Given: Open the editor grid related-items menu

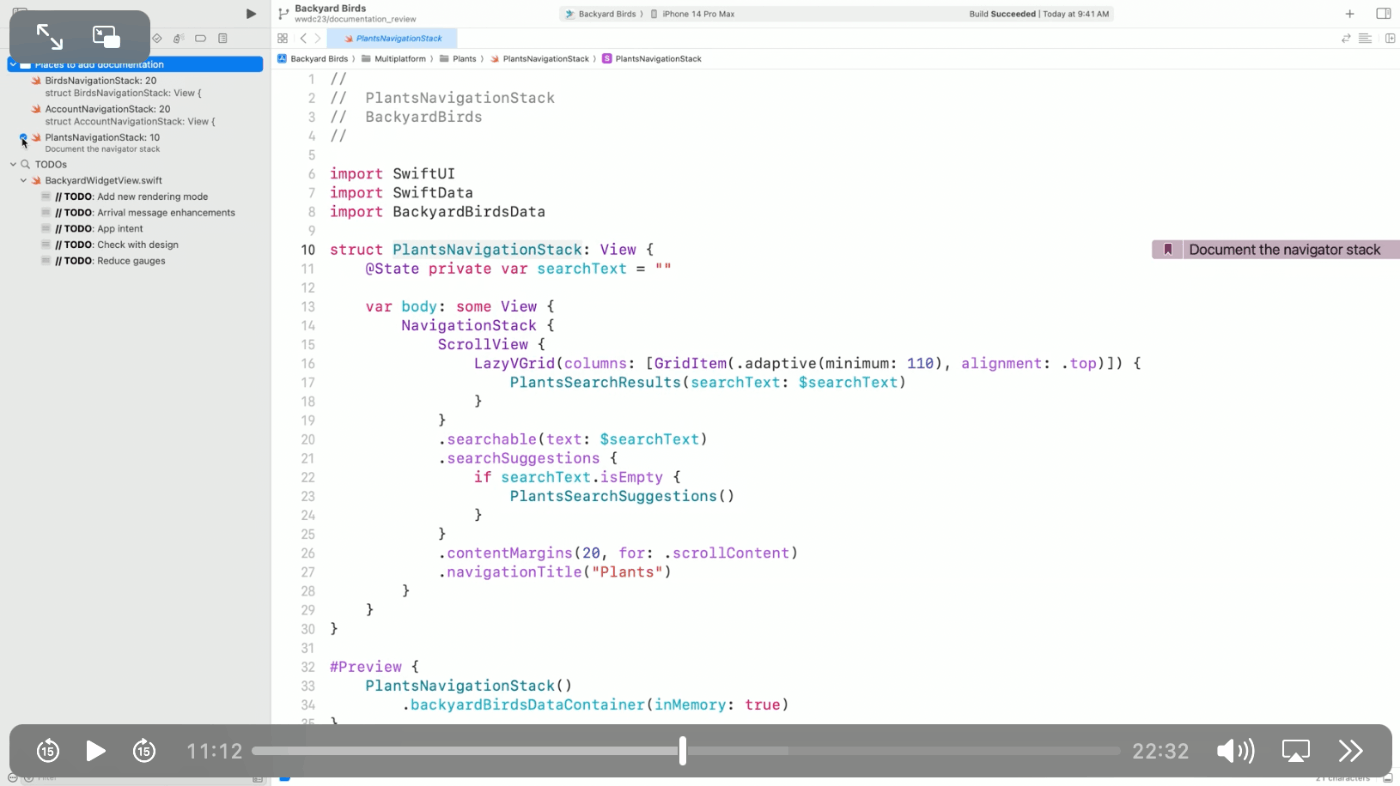Looking at the screenshot, I should (283, 38).
